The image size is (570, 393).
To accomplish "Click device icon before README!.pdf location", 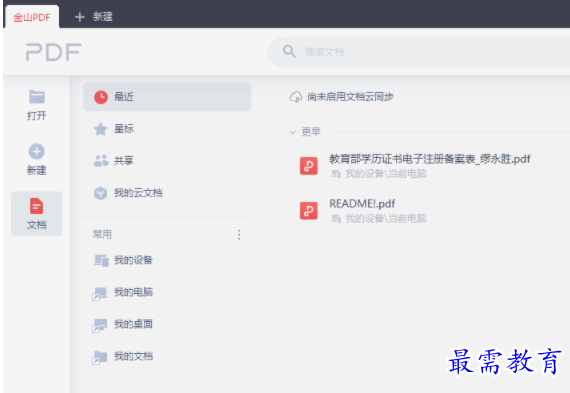I will coord(336,218).
